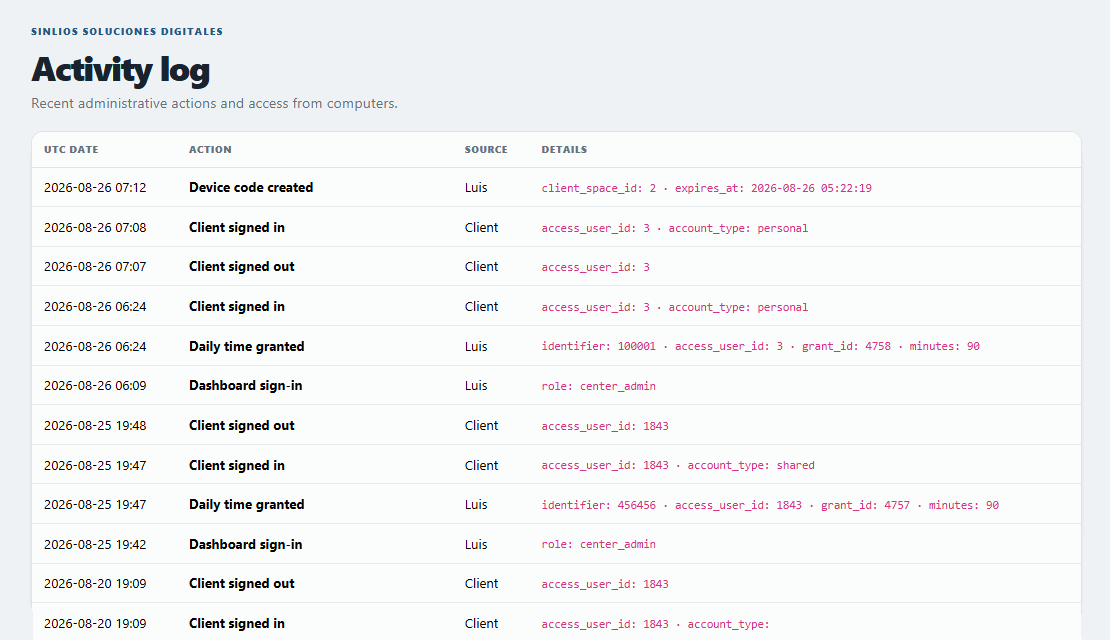Select the SINLIOS SOLUCIONES DIGITALES label
1110x640 pixels.
(127, 31)
